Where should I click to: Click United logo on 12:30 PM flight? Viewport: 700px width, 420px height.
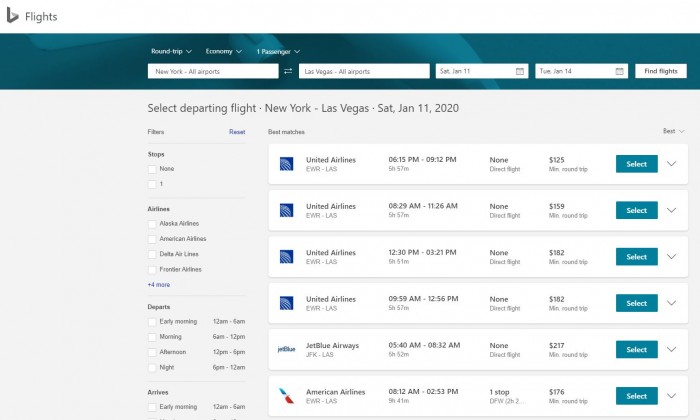coord(286,257)
